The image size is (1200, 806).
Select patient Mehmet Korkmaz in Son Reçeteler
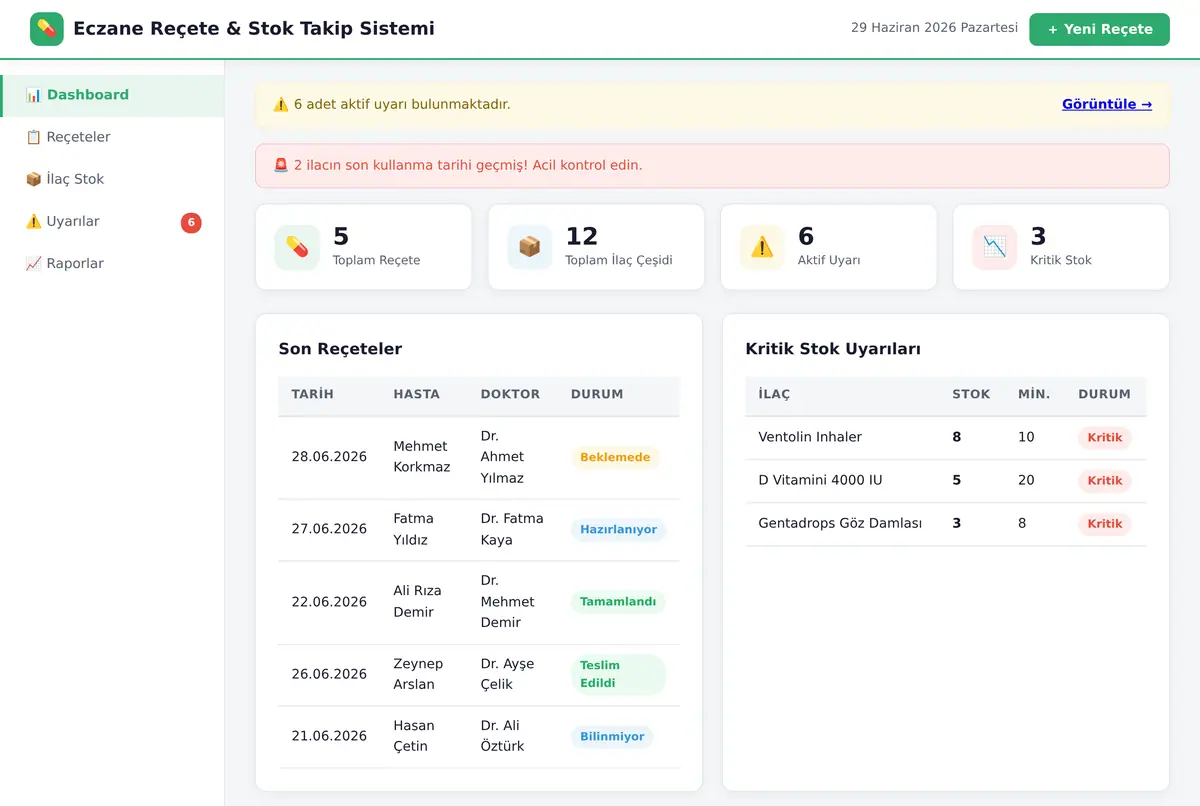pyautogui.click(x=422, y=457)
